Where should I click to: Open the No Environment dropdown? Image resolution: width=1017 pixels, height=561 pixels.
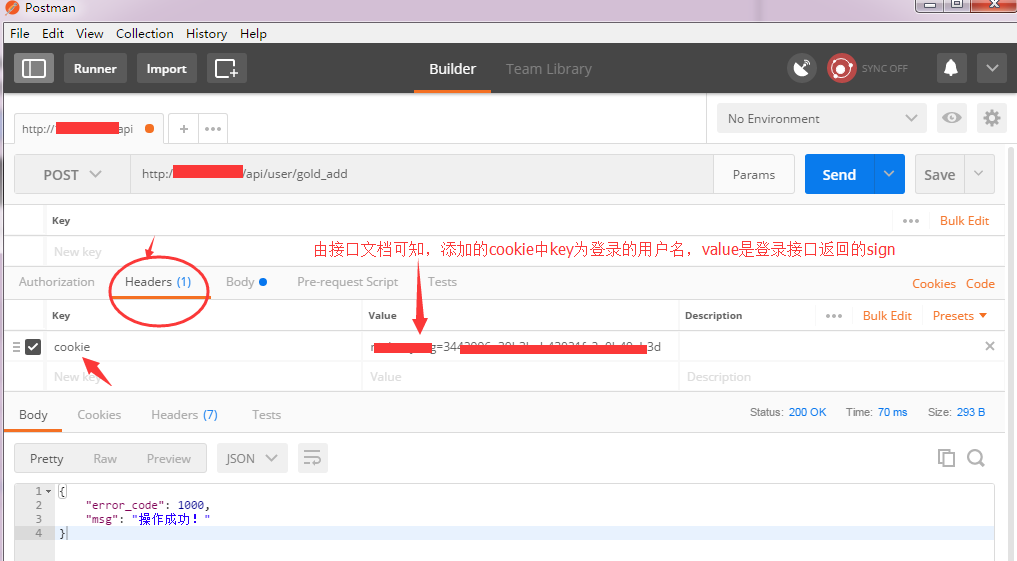point(822,119)
